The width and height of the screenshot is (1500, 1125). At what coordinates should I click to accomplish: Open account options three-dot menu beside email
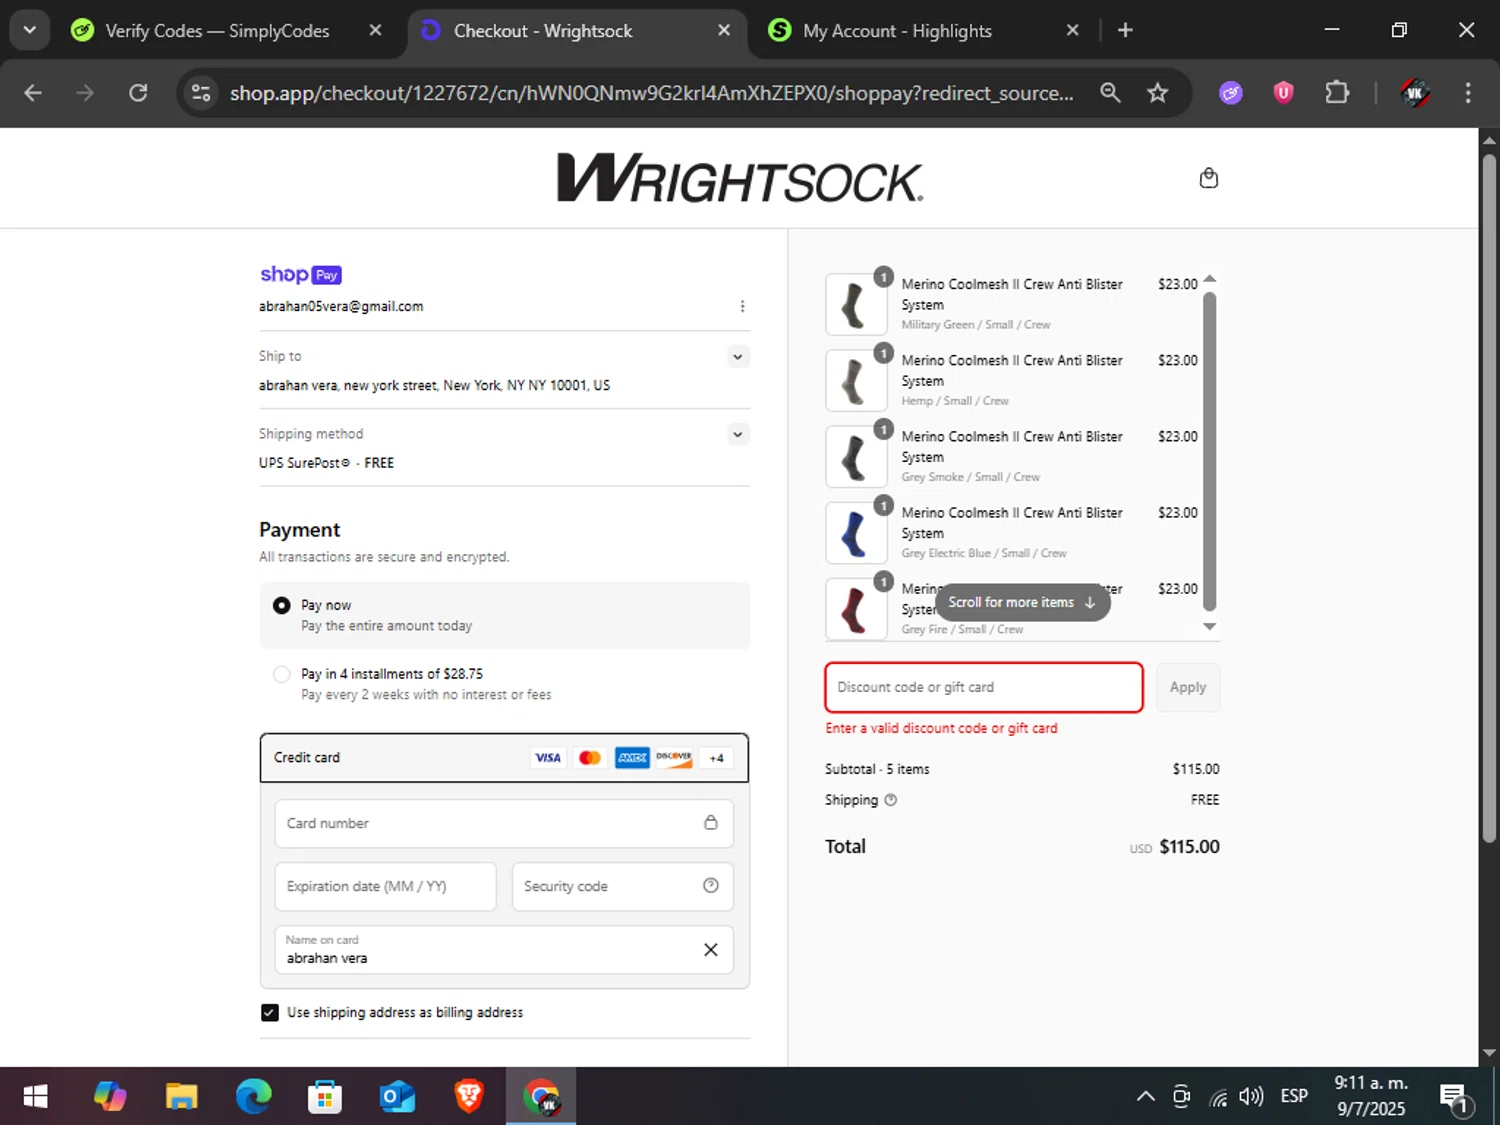(x=742, y=306)
